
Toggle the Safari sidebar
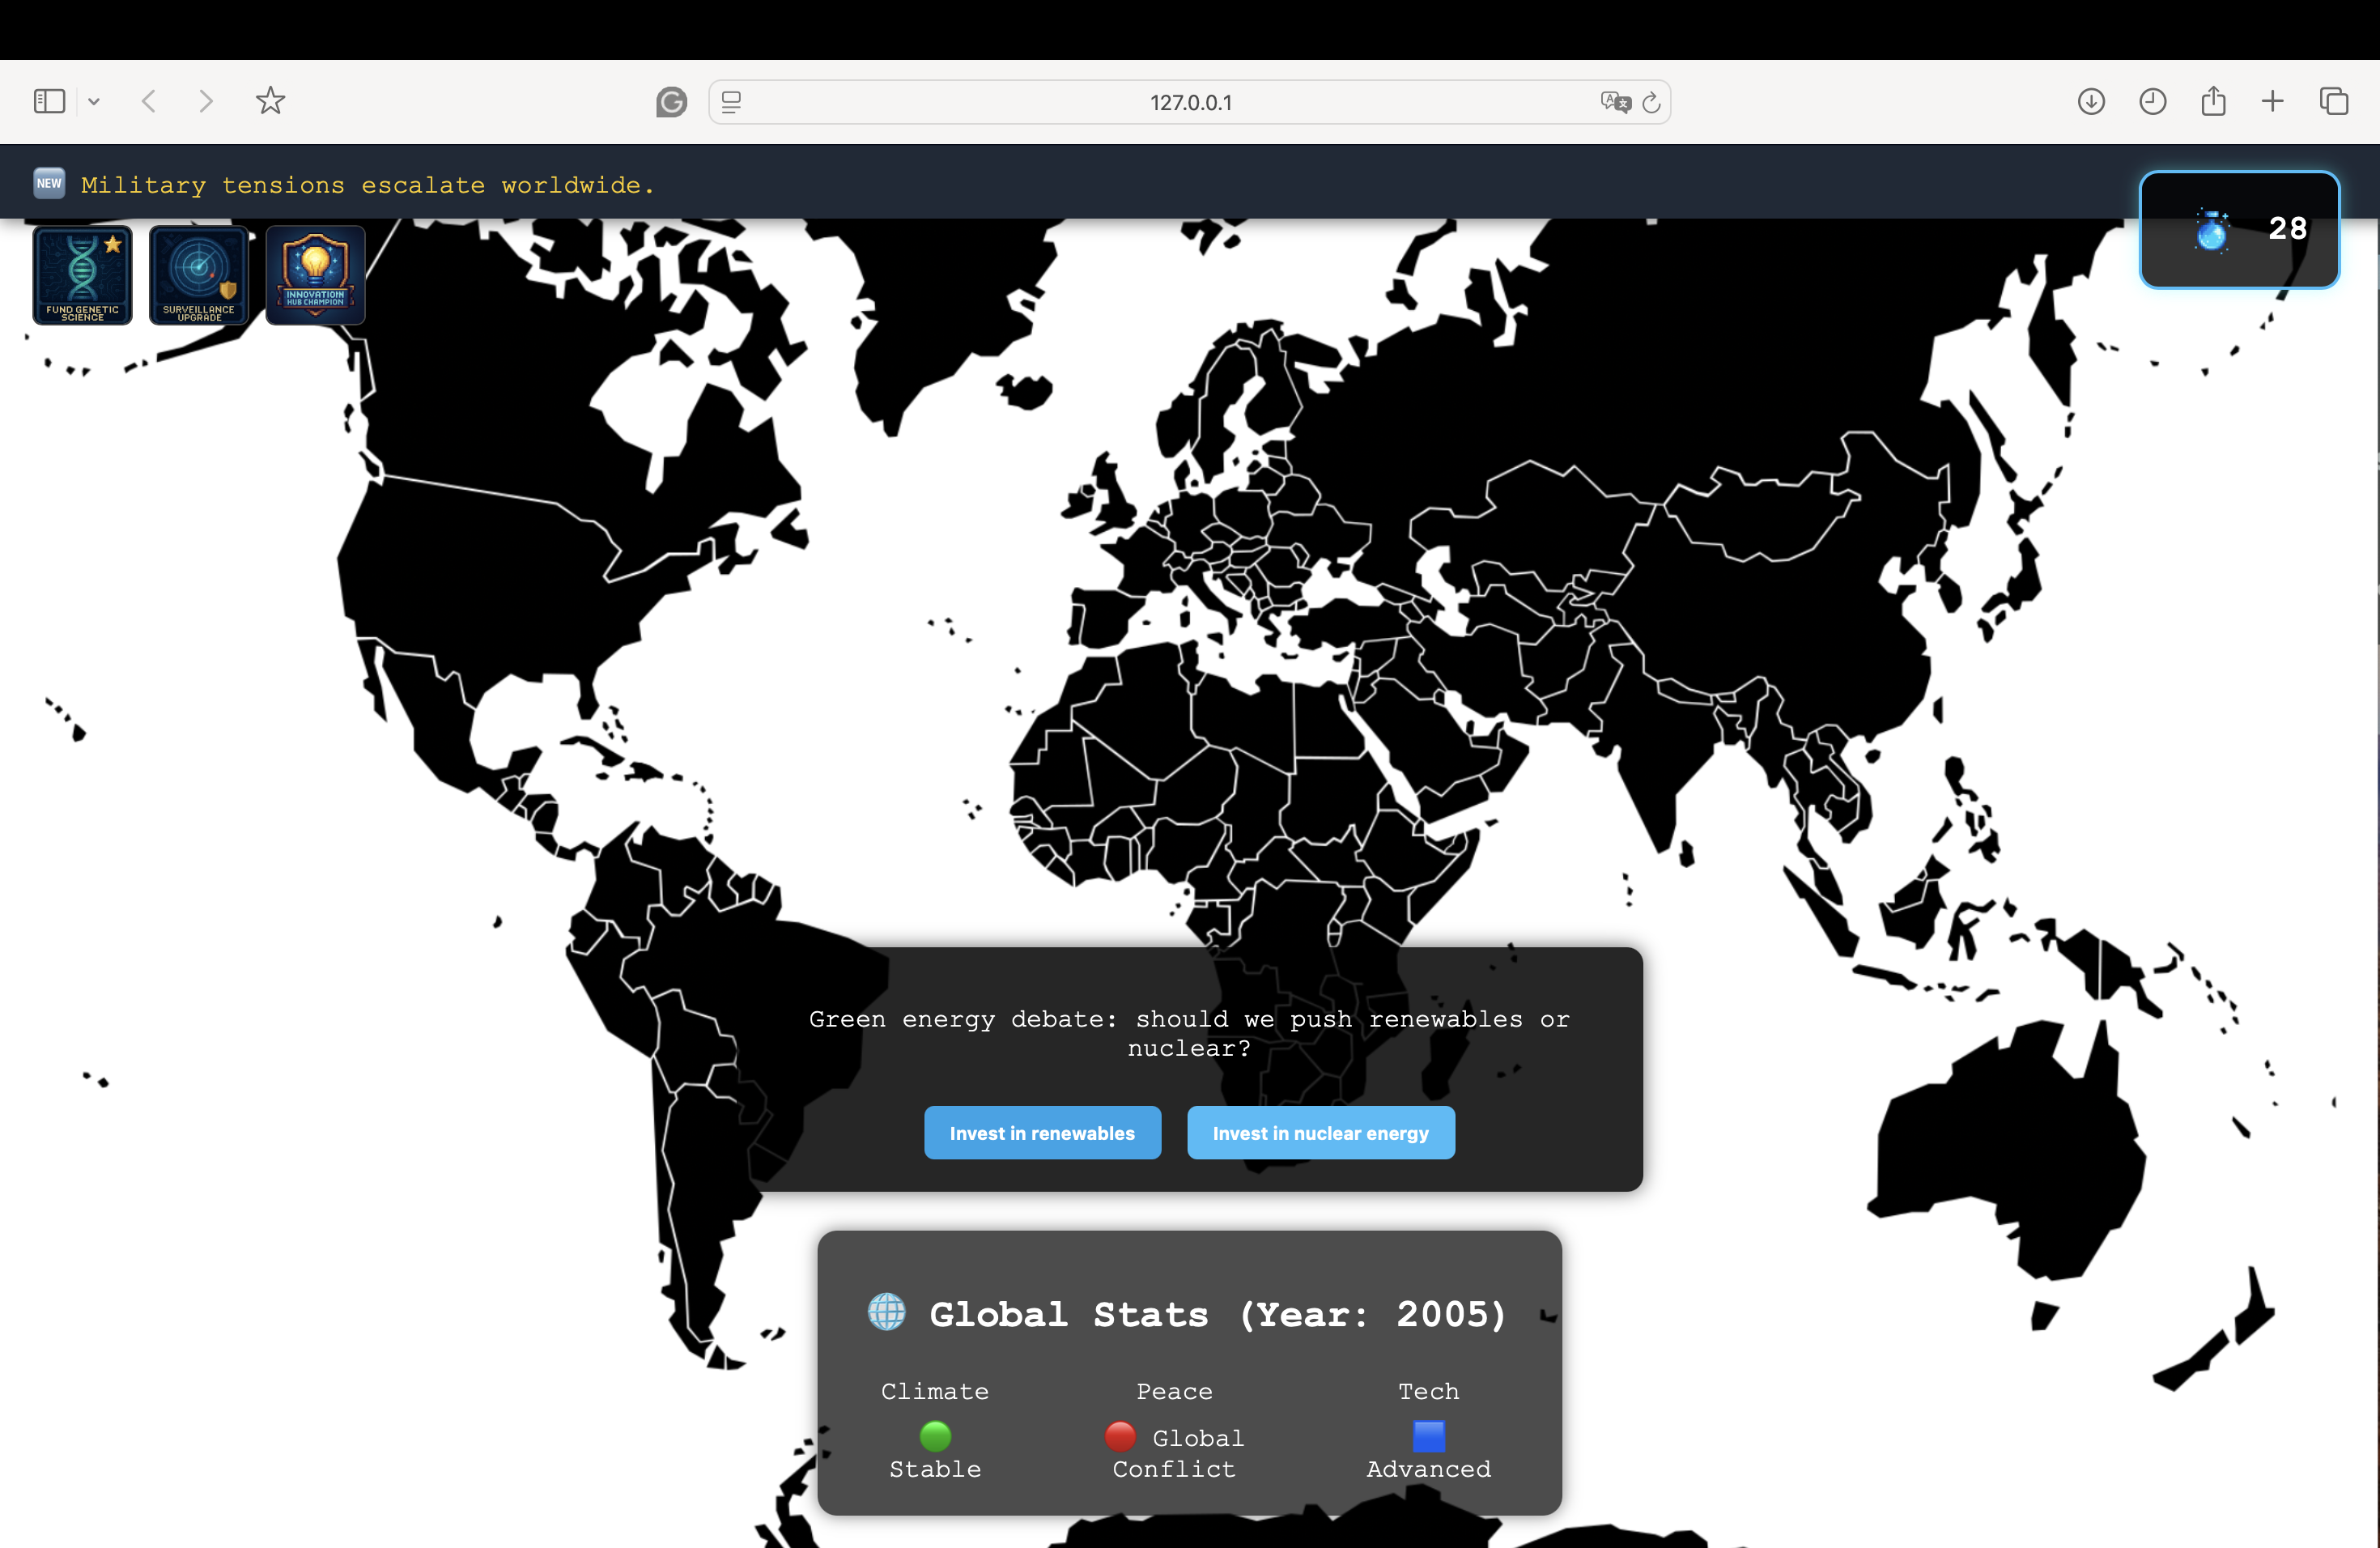tap(49, 101)
